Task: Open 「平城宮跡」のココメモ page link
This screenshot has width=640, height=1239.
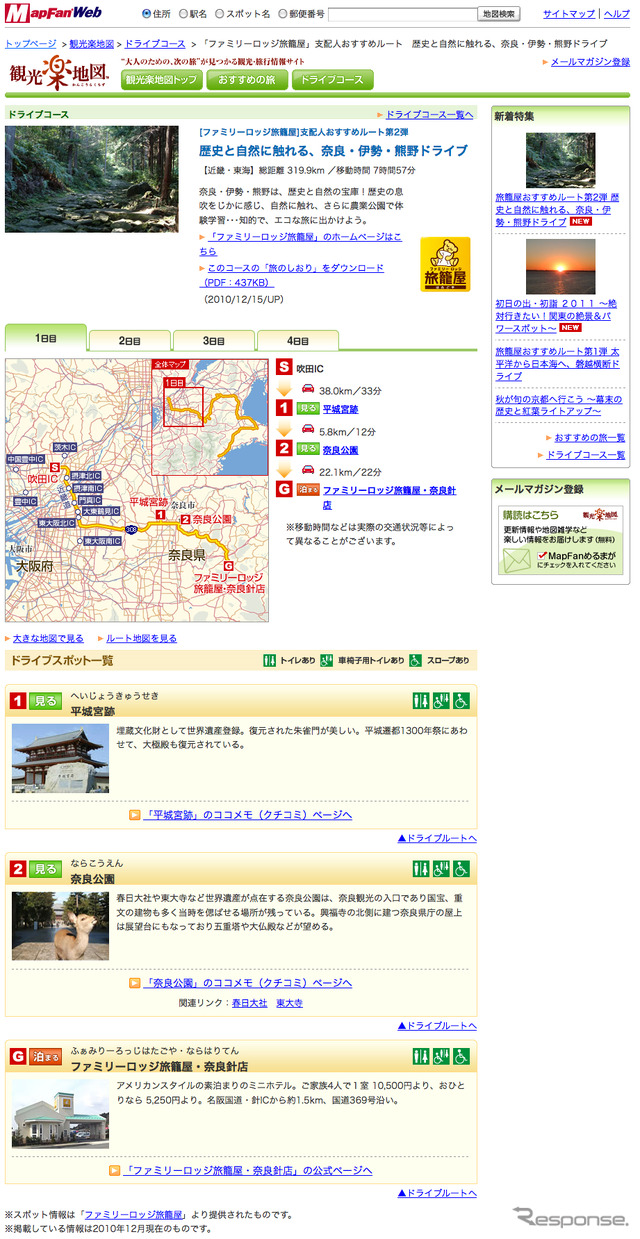Action: pos(248,815)
